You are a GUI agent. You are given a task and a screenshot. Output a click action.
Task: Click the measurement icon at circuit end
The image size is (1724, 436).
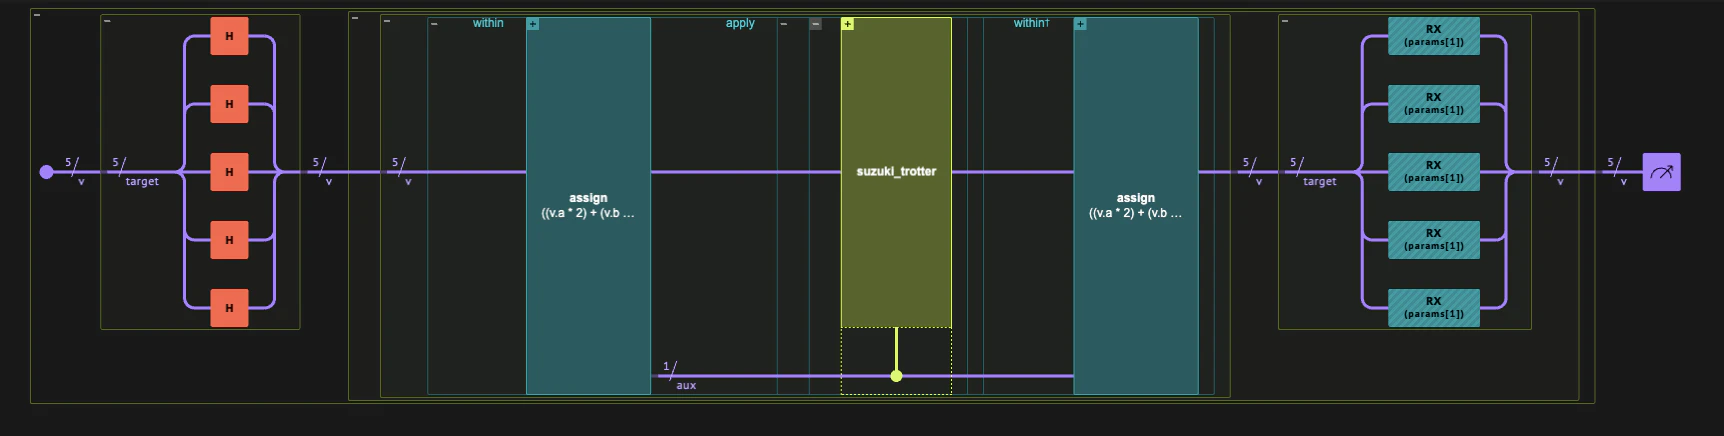[x=1661, y=172]
